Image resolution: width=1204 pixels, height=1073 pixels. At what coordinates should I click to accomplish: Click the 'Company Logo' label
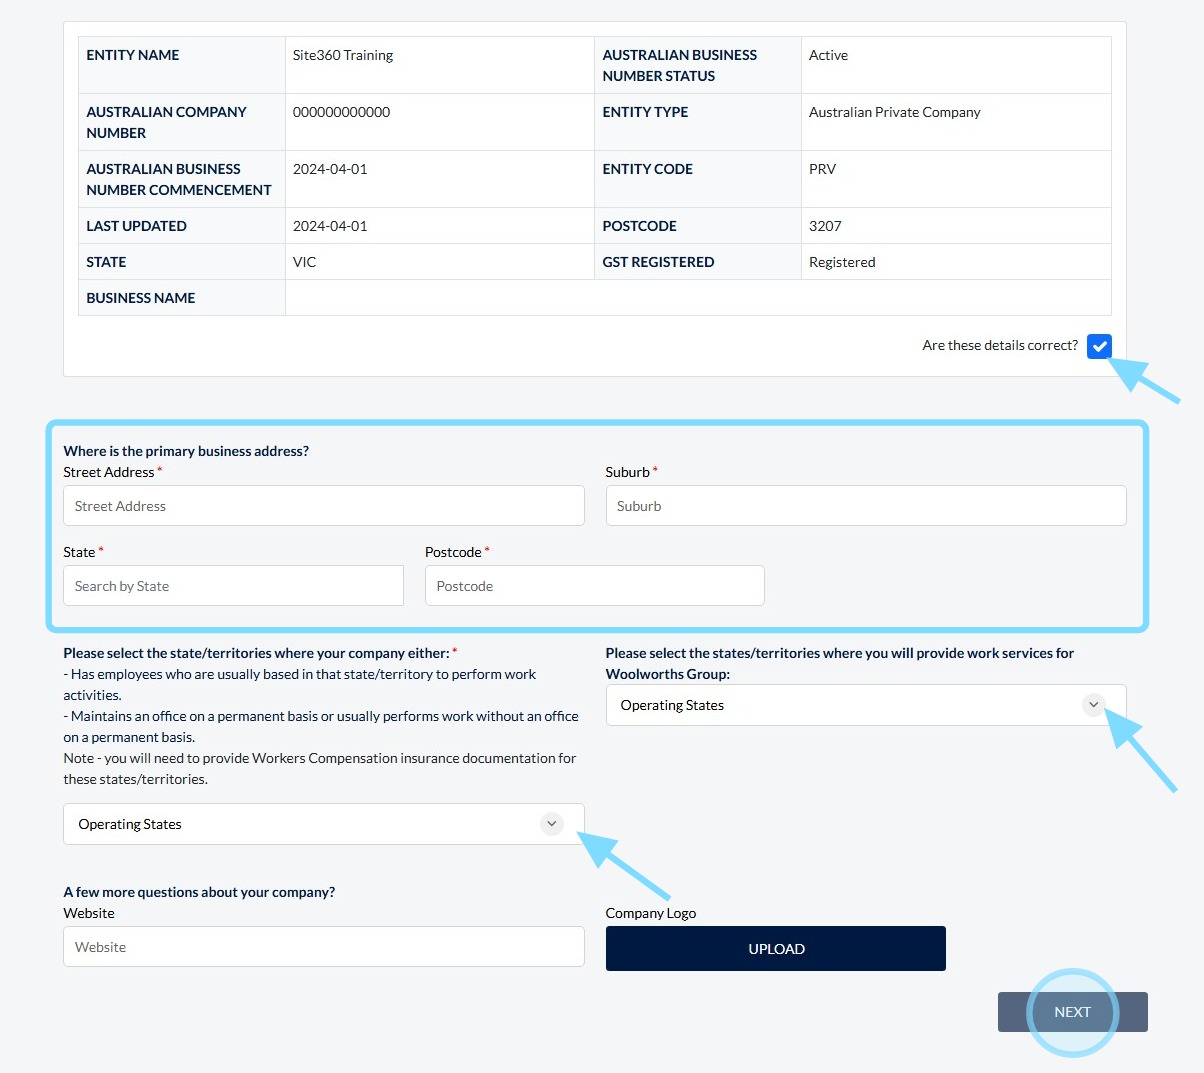pos(651,913)
